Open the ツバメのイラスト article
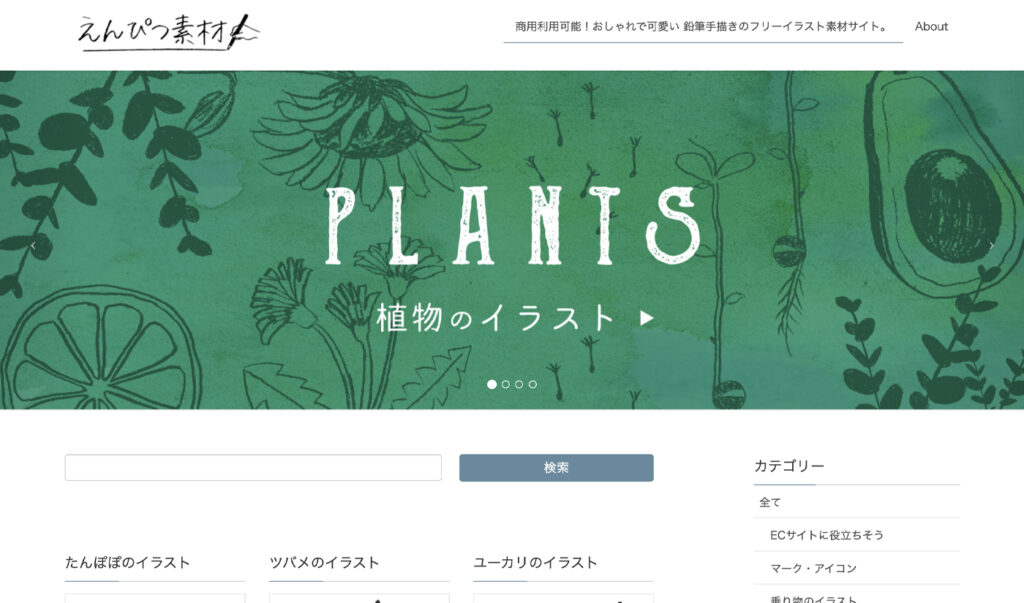 (324, 562)
